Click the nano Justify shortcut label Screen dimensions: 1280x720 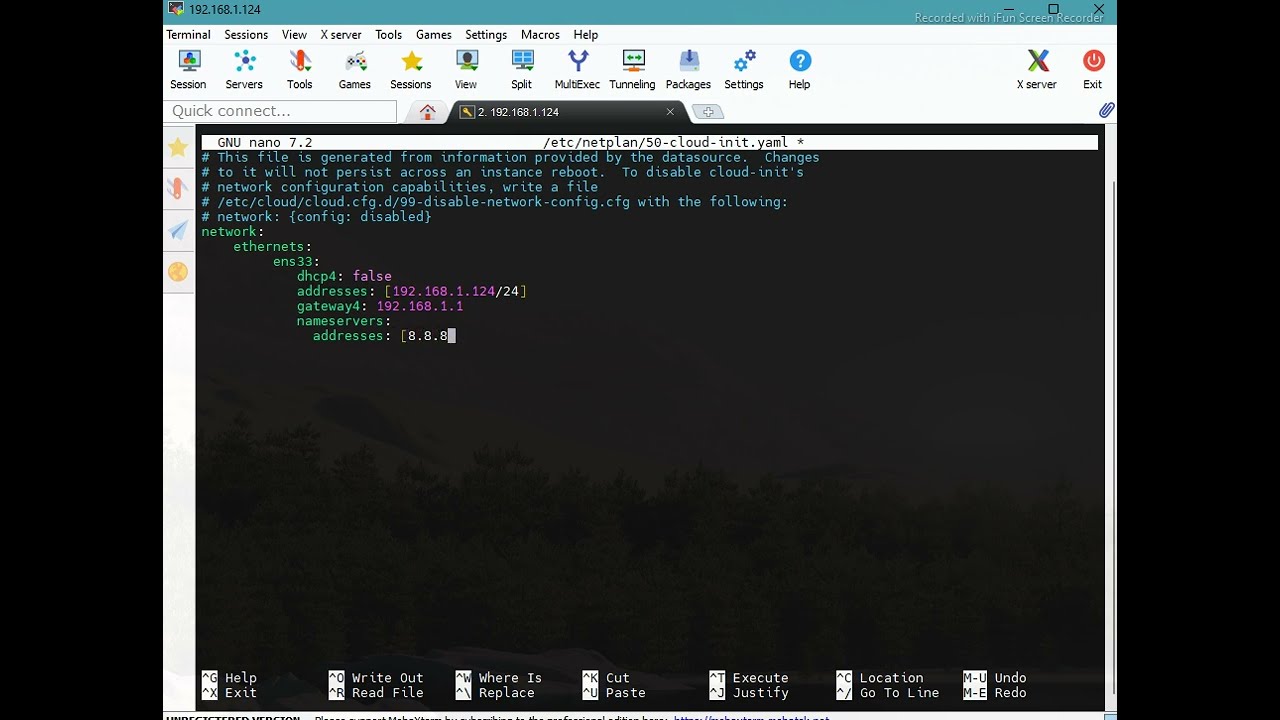(760, 693)
